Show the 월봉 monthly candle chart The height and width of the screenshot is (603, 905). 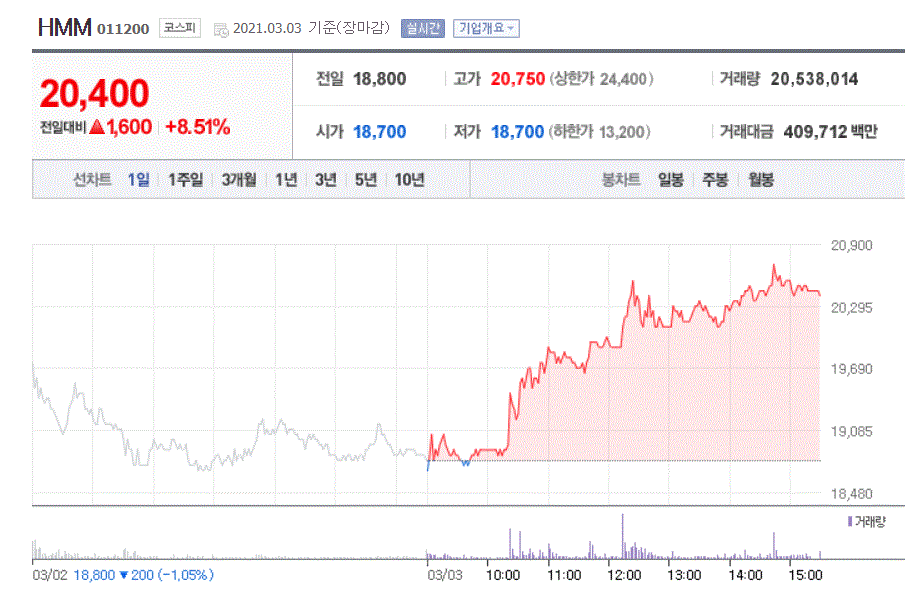click(x=761, y=180)
